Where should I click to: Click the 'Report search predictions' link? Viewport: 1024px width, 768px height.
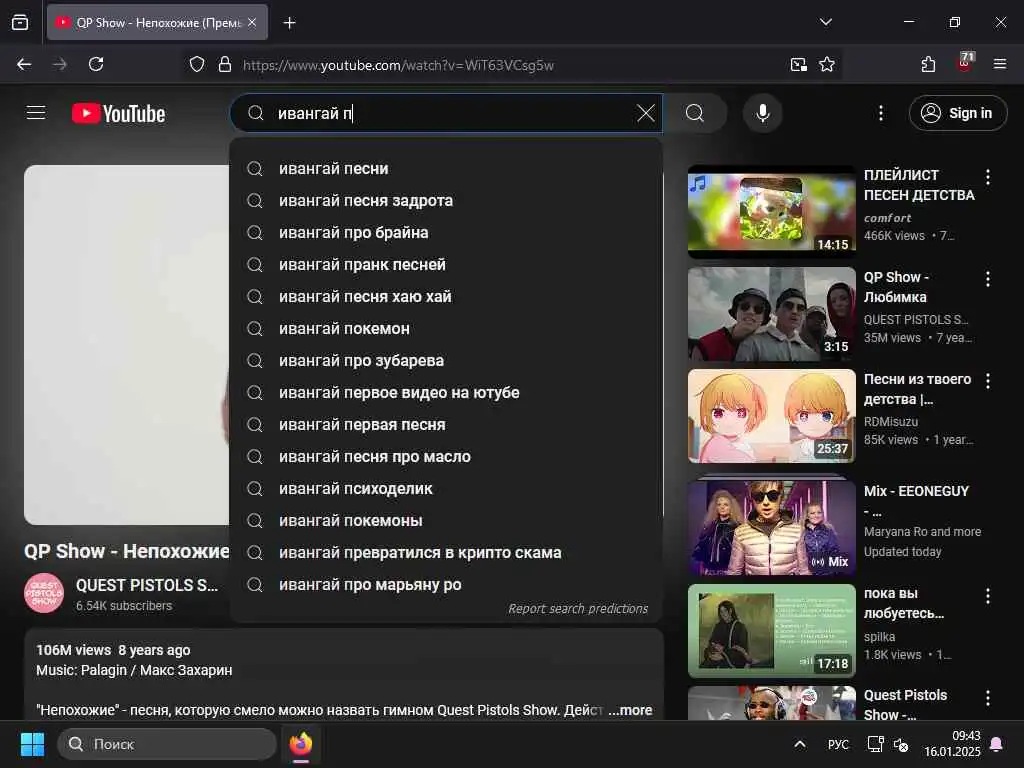(x=578, y=609)
